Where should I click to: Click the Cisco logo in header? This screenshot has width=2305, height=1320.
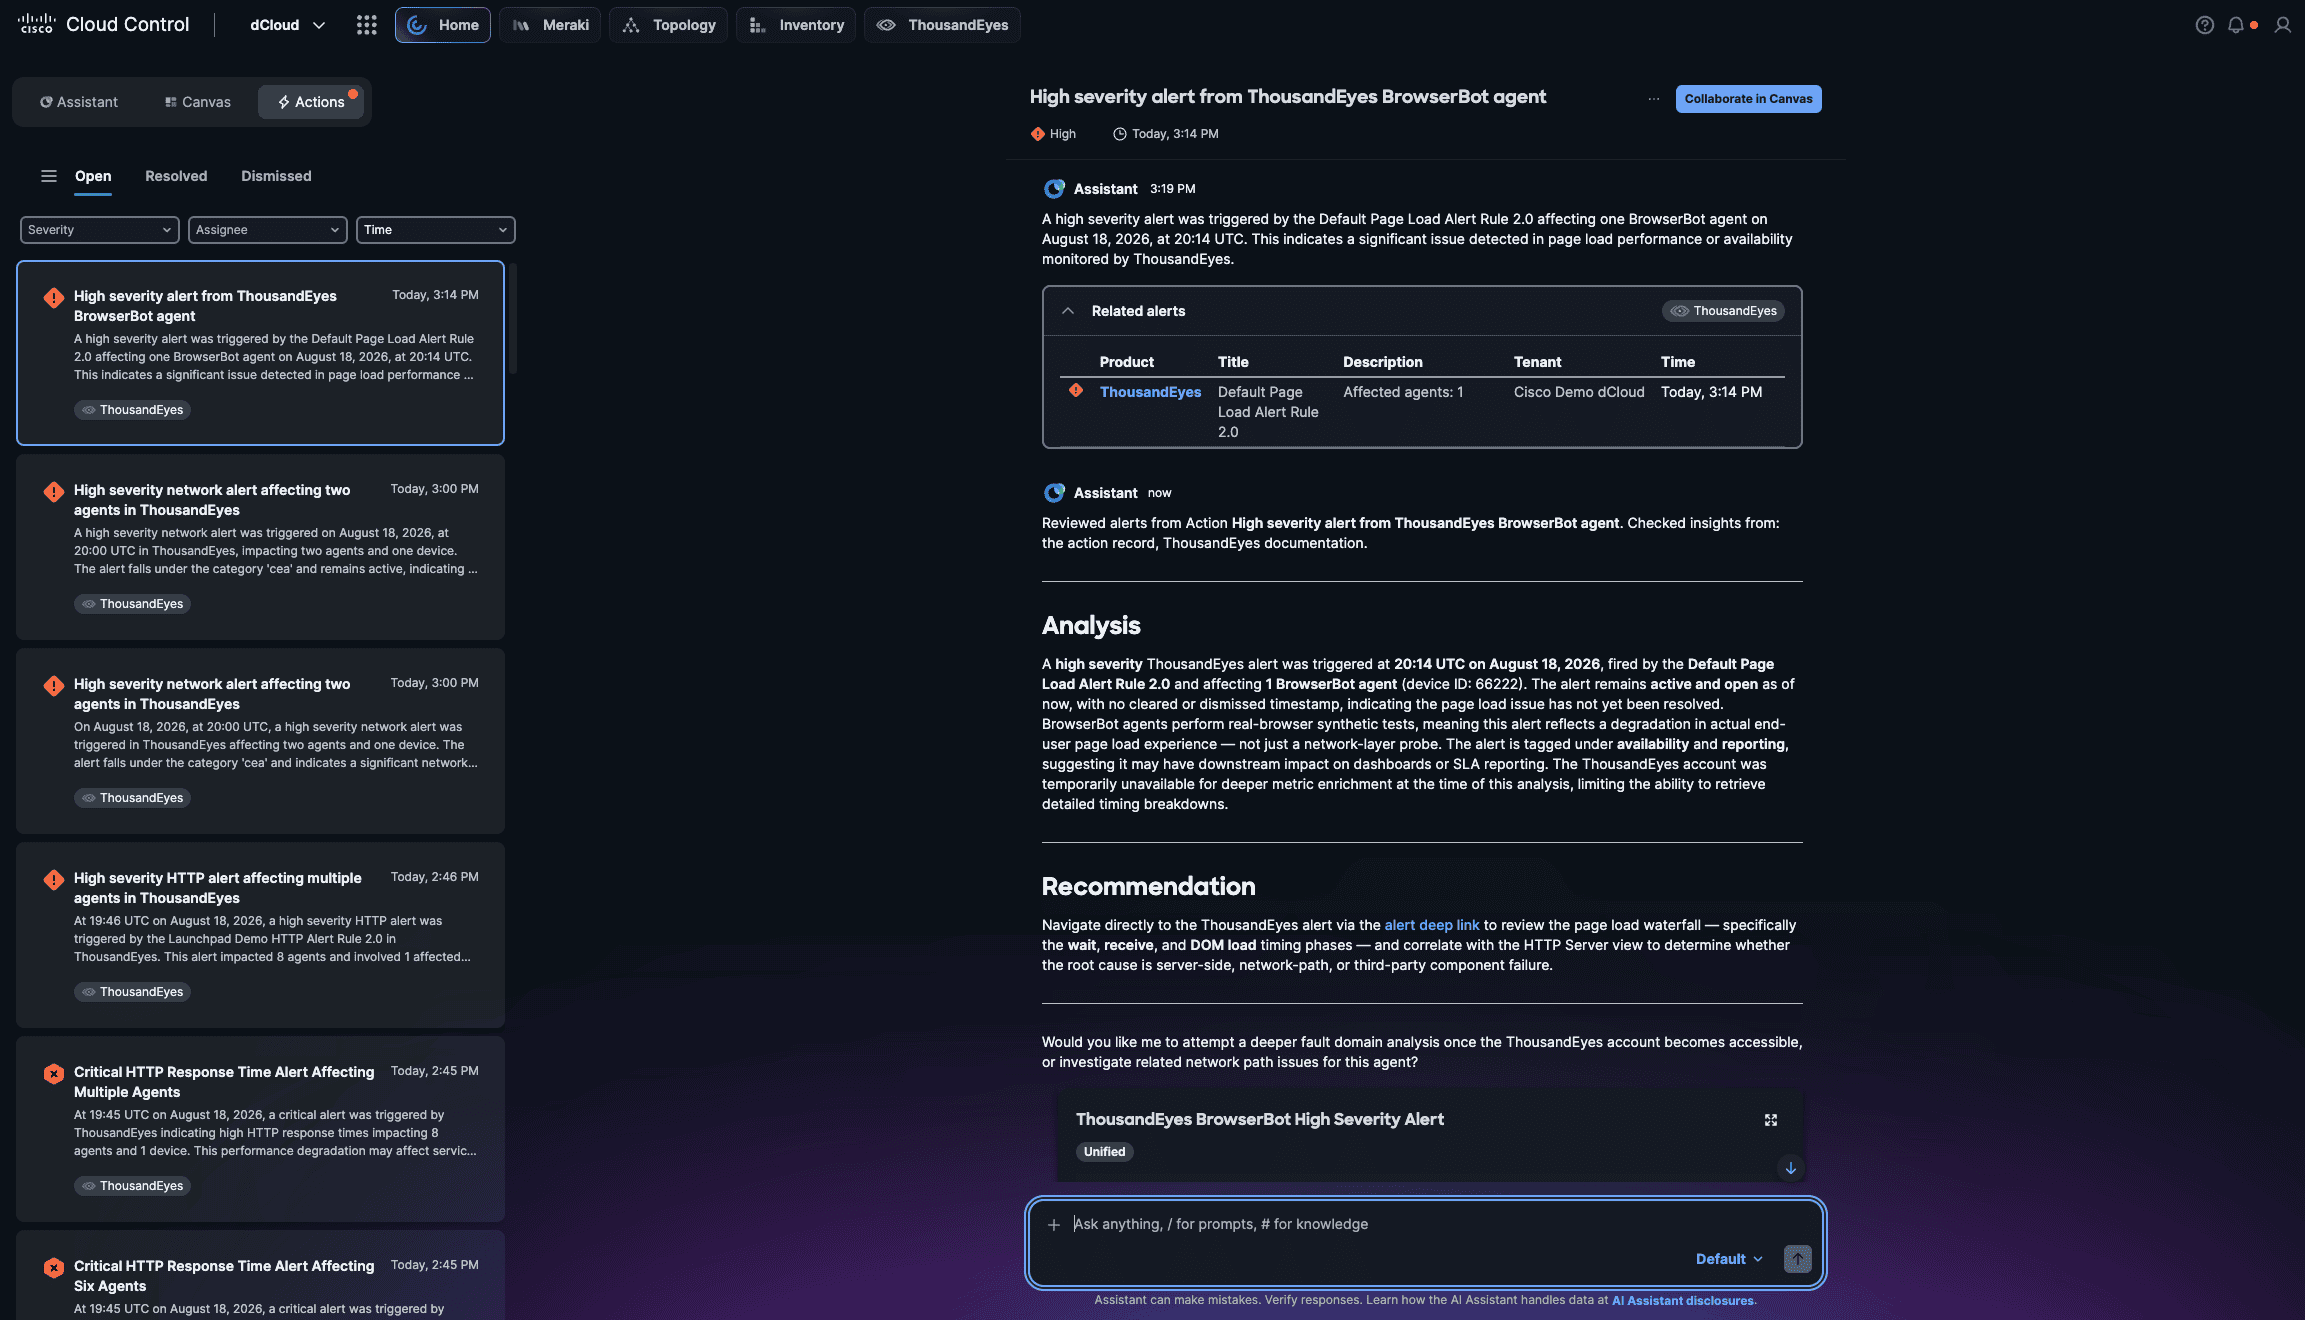(36, 24)
